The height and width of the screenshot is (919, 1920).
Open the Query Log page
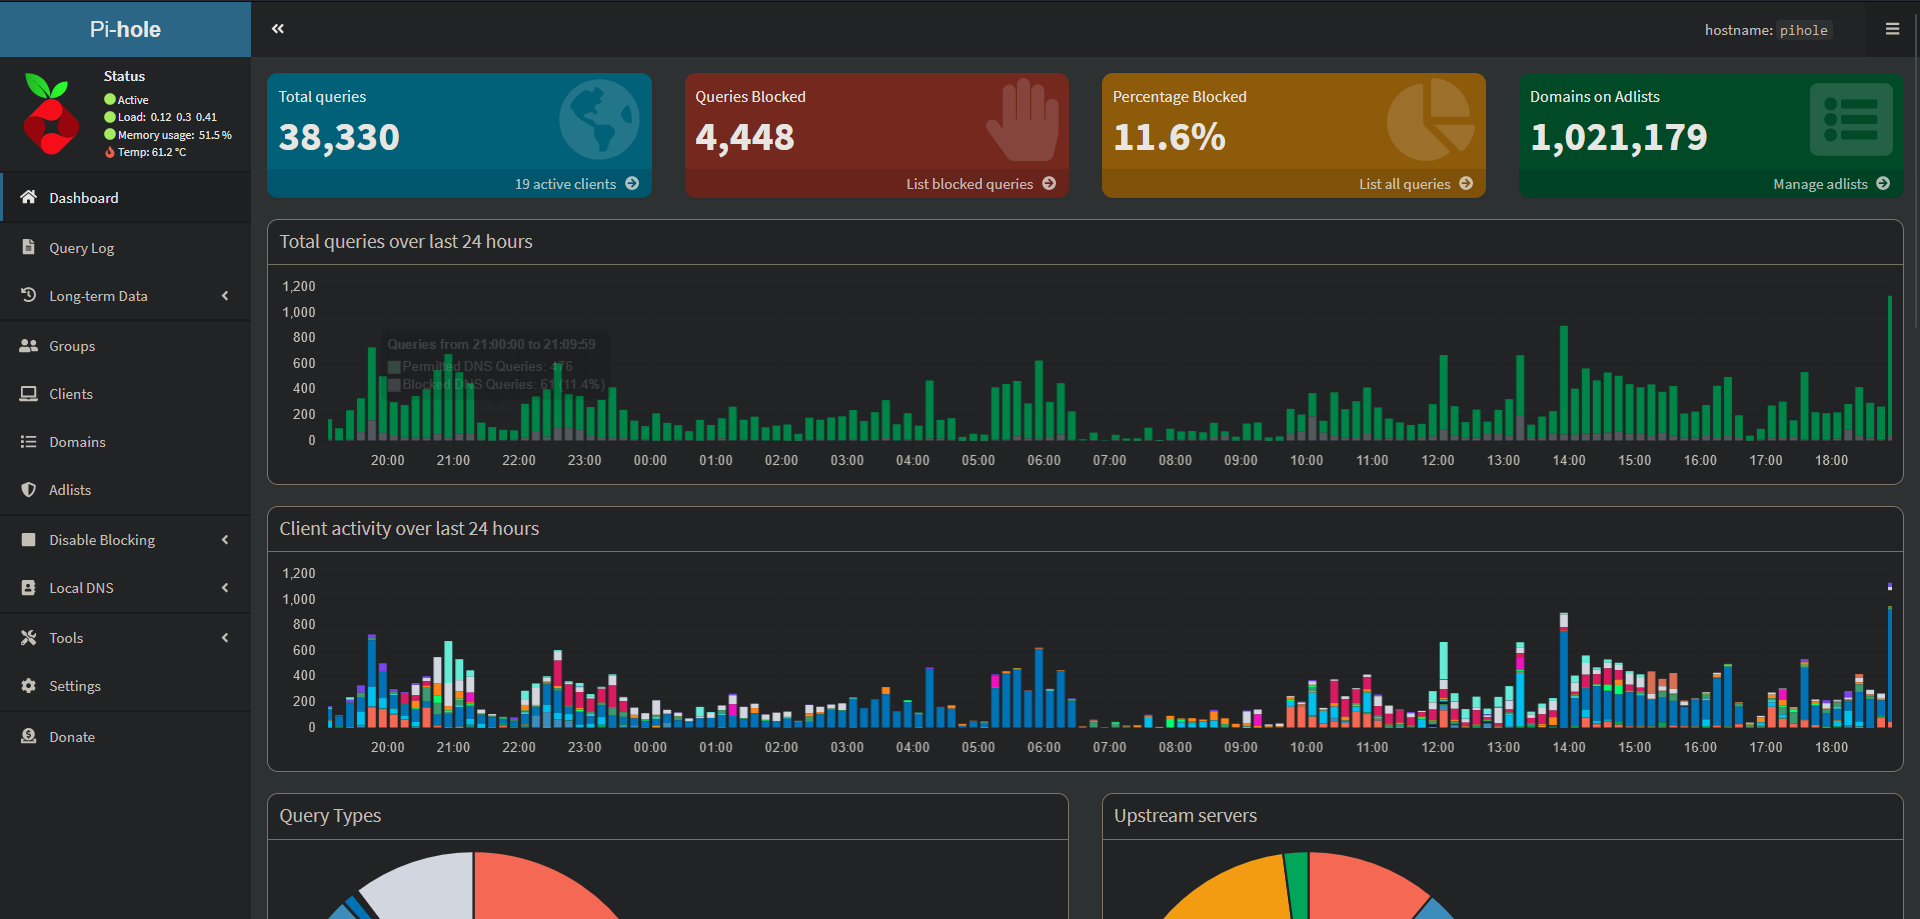coord(125,247)
